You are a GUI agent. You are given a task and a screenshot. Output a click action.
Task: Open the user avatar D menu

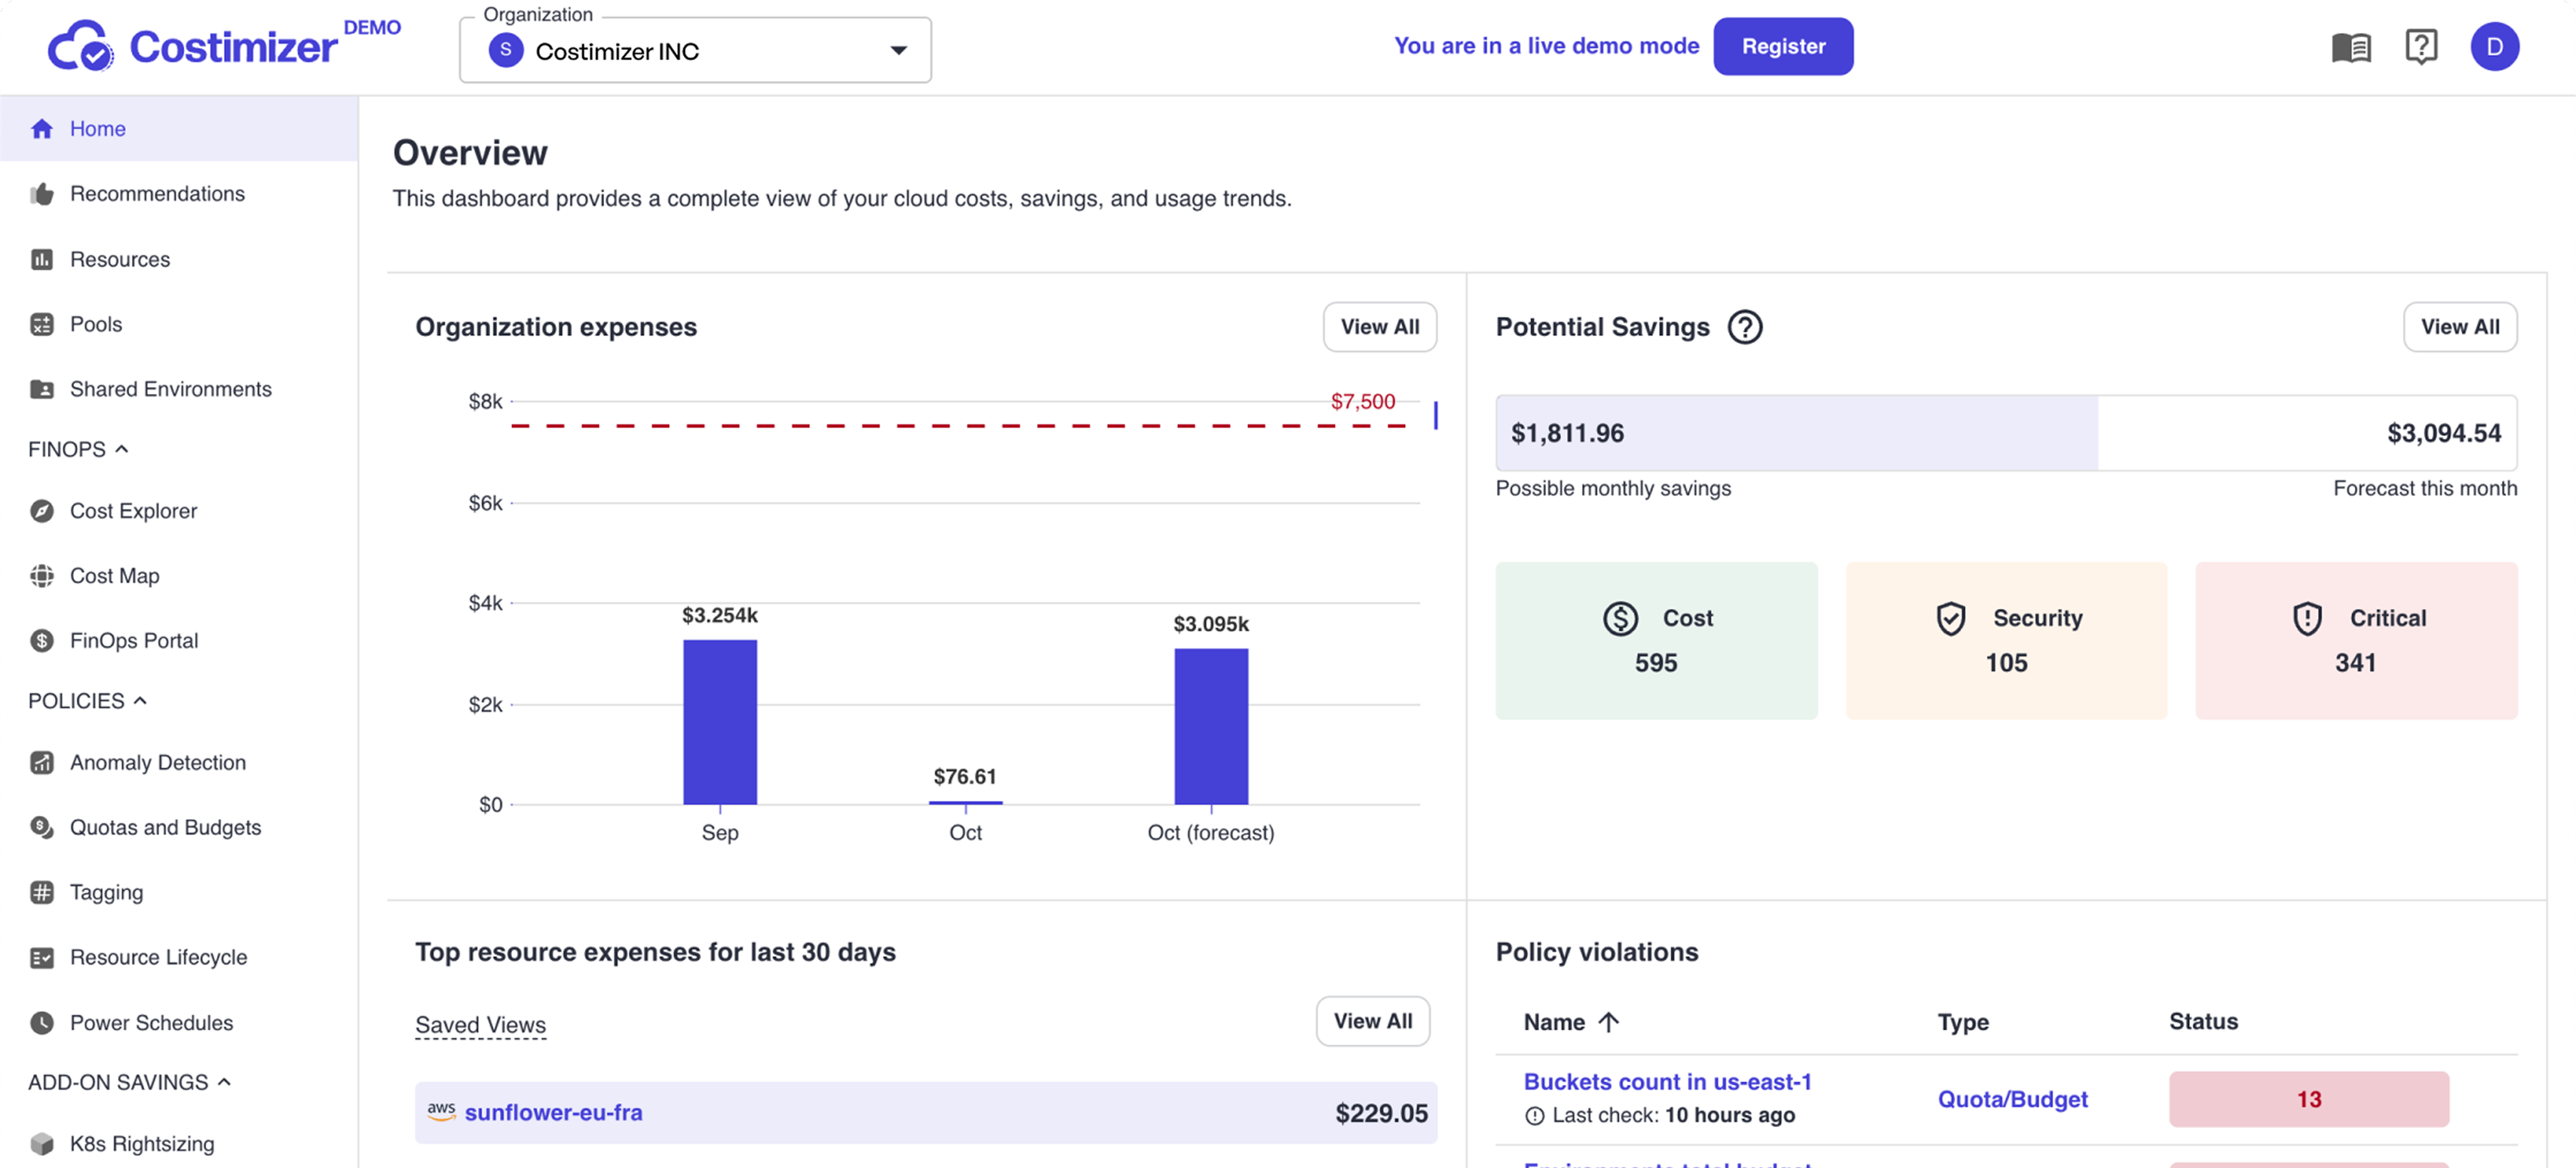[2494, 47]
